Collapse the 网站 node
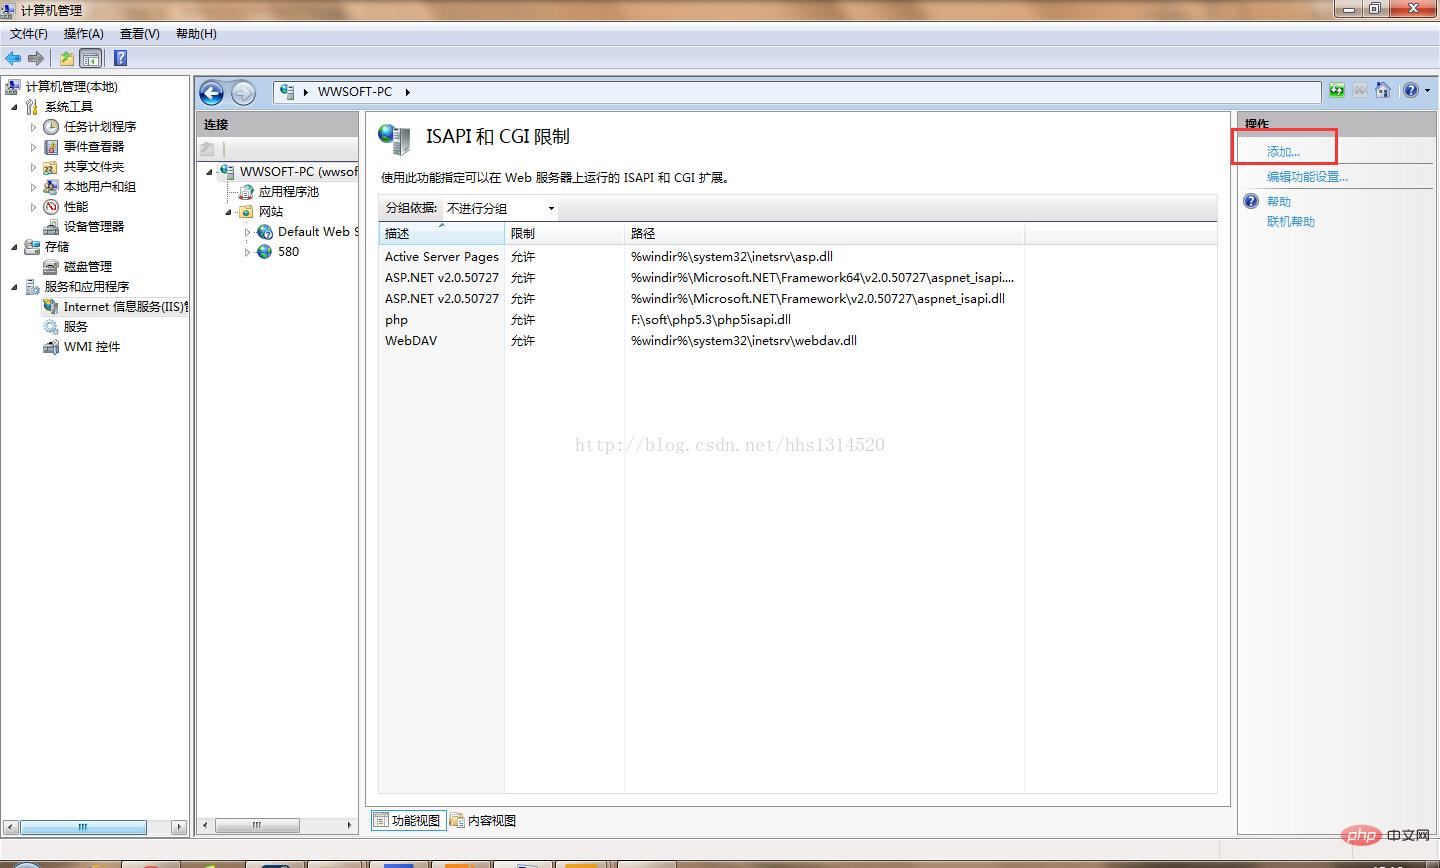This screenshot has width=1440, height=868. point(229,212)
